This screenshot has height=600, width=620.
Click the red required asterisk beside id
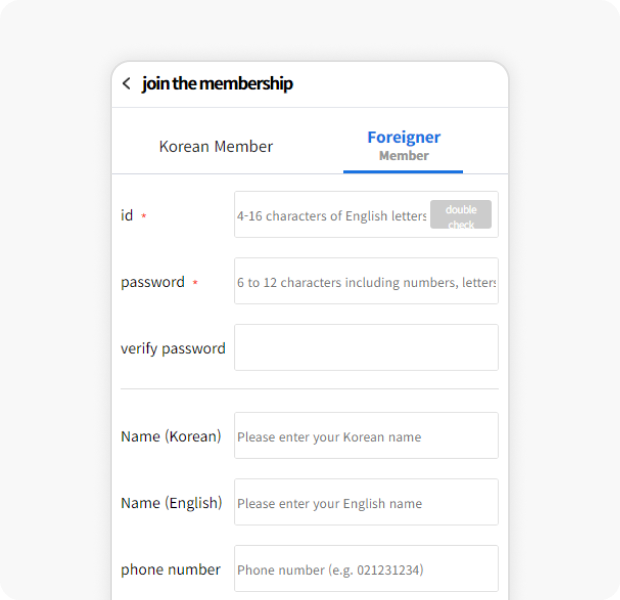click(x=144, y=216)
